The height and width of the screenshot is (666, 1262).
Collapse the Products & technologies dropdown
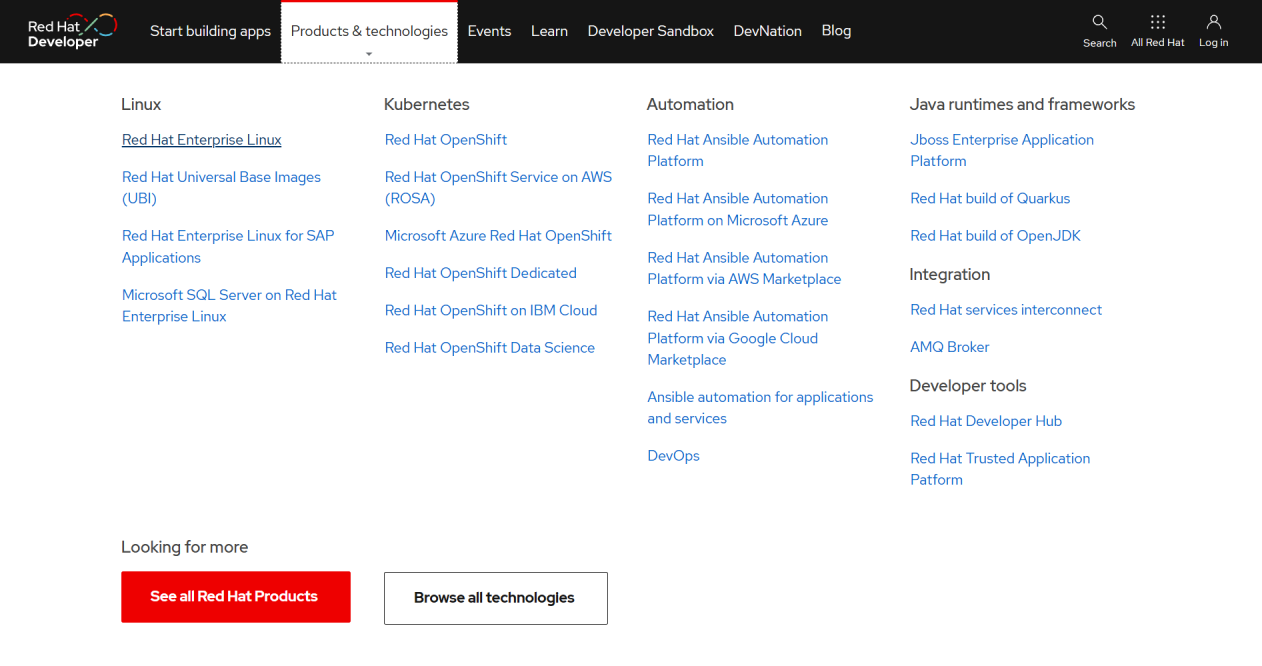point(369,32)
